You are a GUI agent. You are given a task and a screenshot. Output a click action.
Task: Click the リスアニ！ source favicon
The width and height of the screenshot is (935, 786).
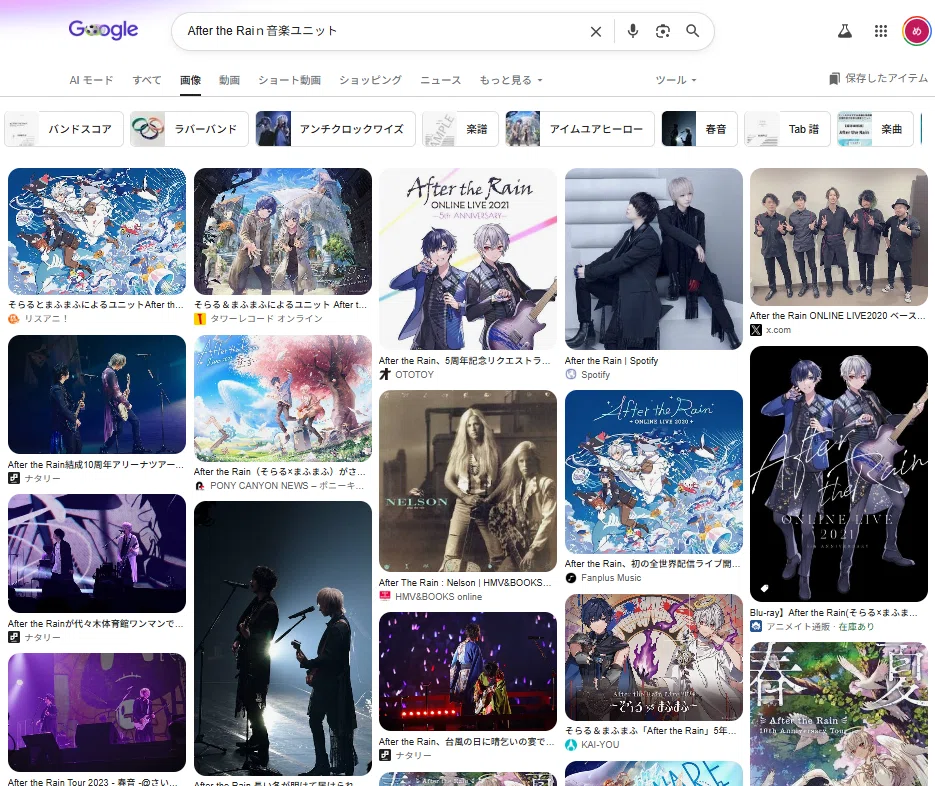(14, 319)
